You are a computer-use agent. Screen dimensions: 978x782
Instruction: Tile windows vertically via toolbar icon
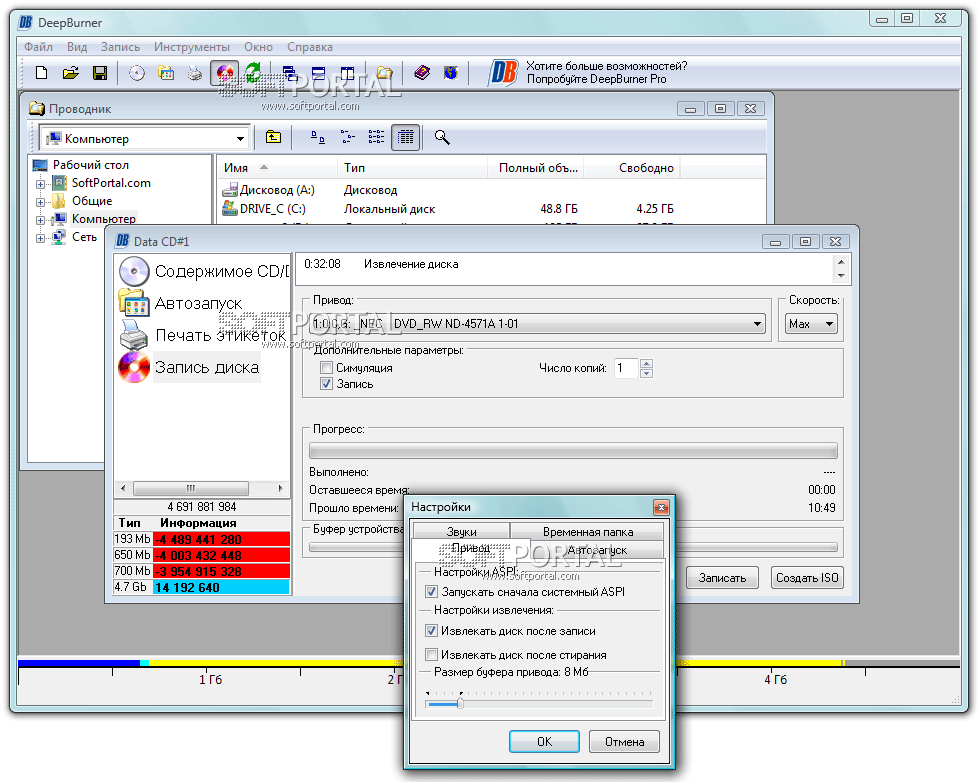tap(347, 73)
